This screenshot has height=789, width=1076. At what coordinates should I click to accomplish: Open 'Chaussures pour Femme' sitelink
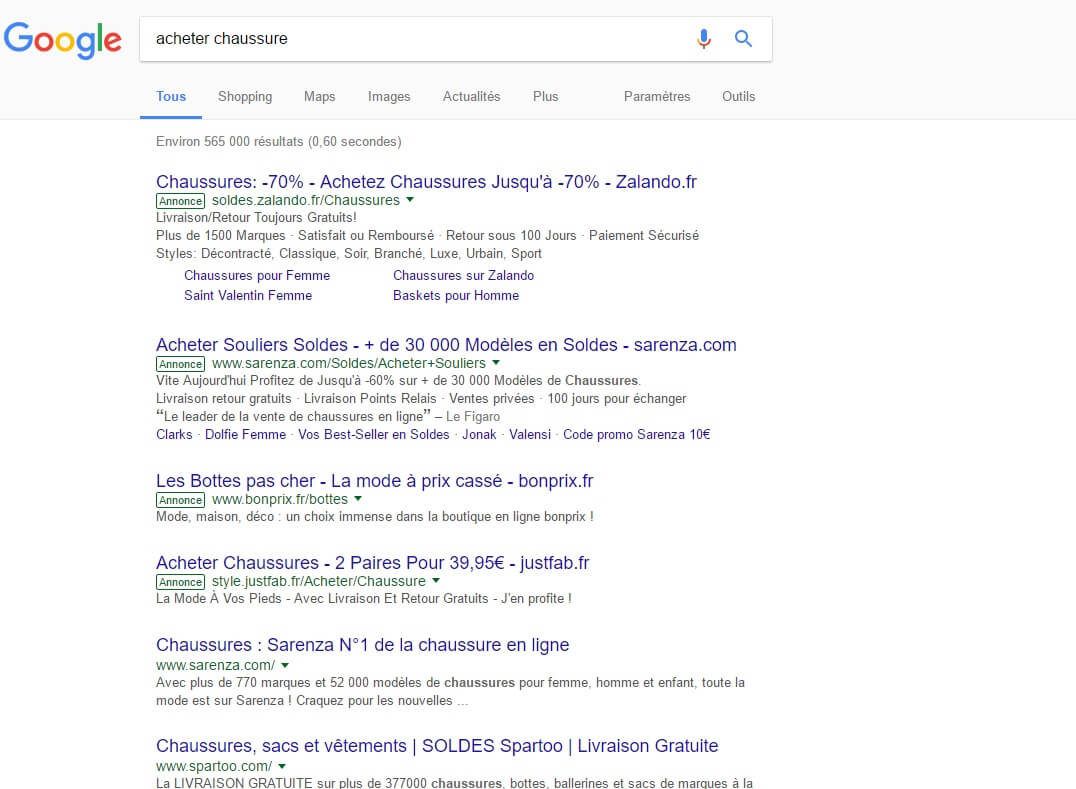[x=257, y=275]
